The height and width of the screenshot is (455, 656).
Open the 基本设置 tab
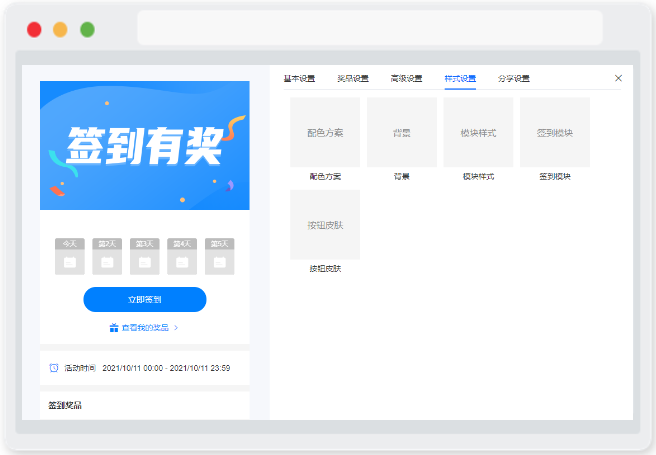(299, 79)
